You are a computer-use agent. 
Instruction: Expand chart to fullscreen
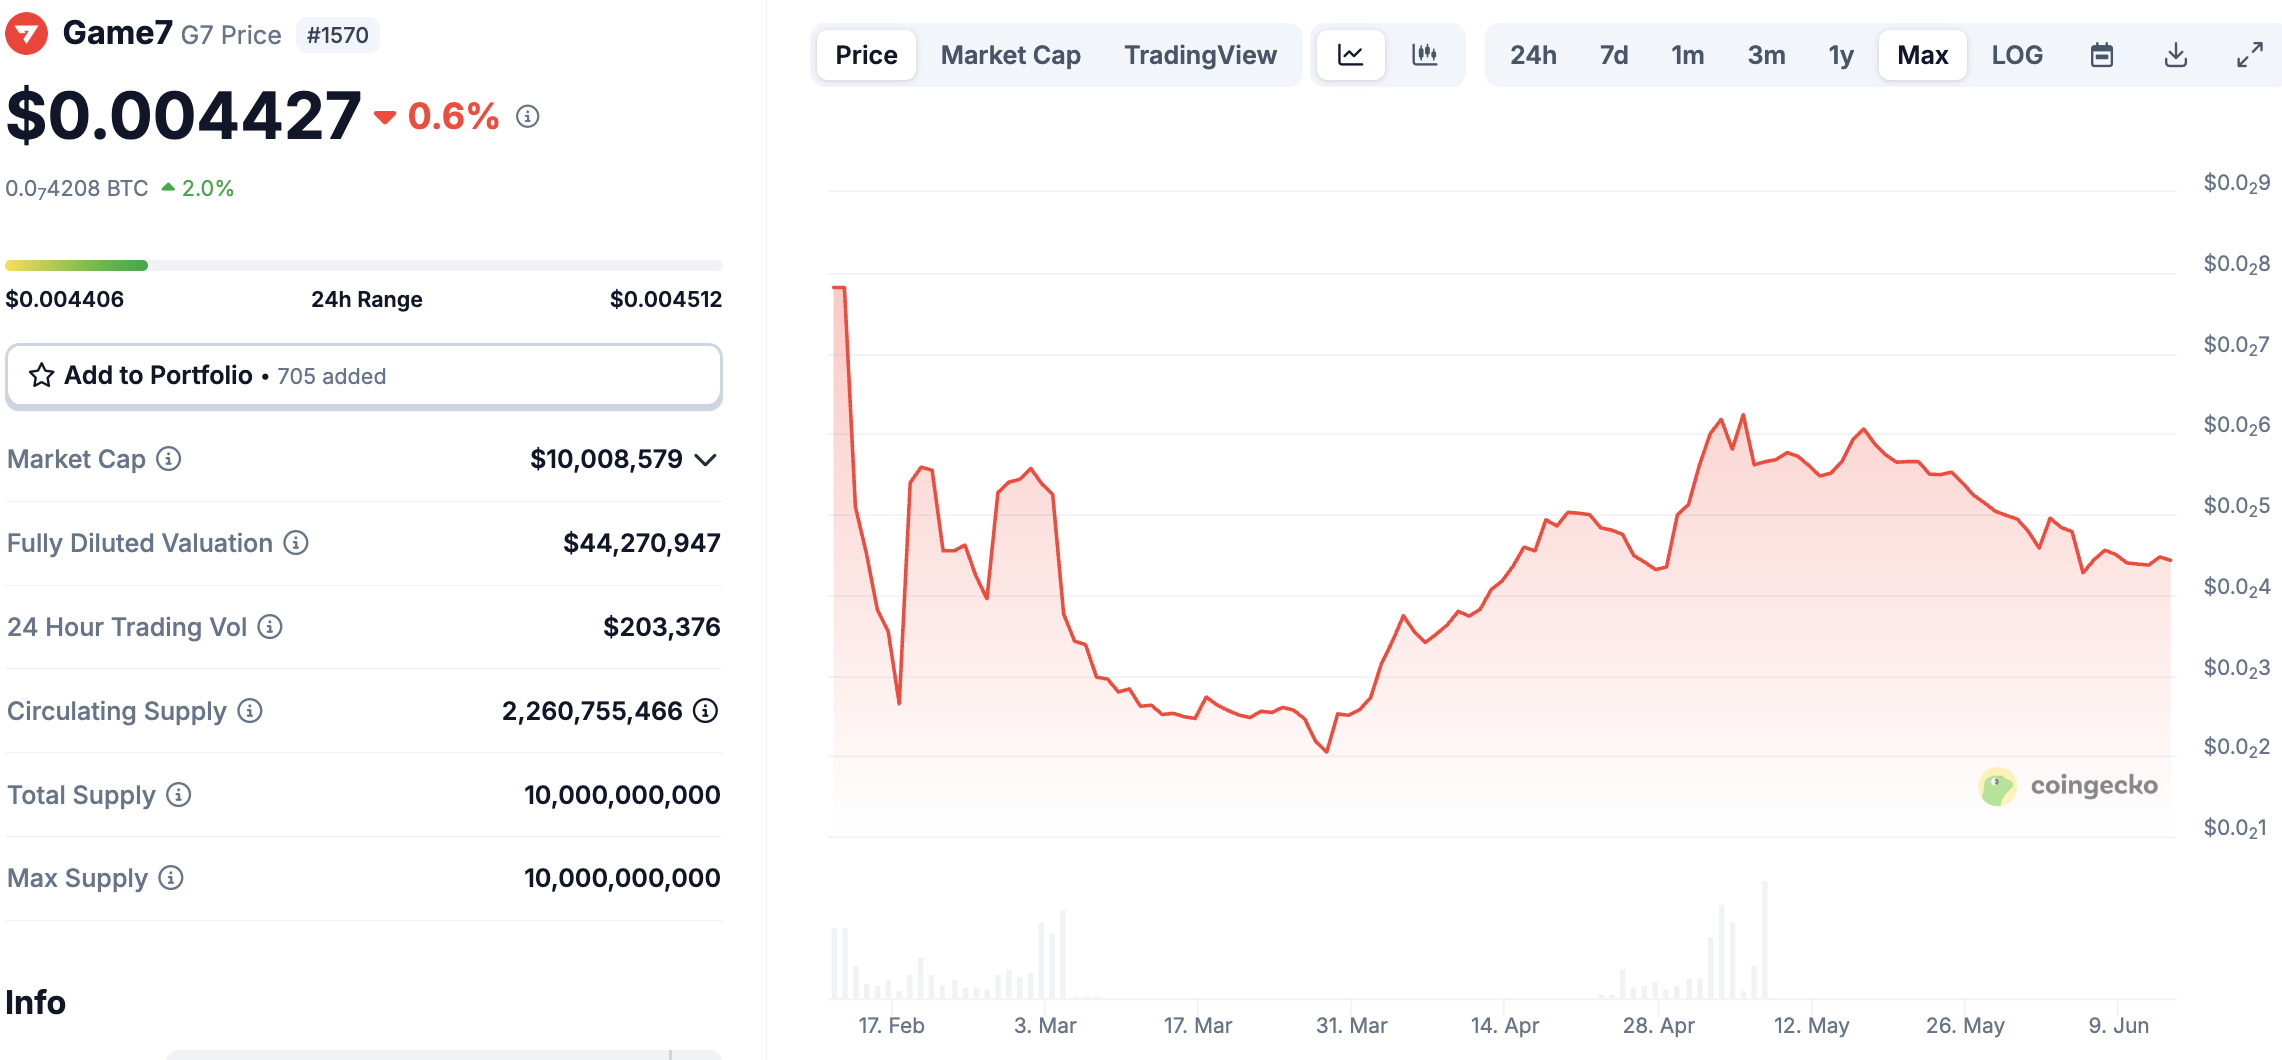(x=2250, y=55)
